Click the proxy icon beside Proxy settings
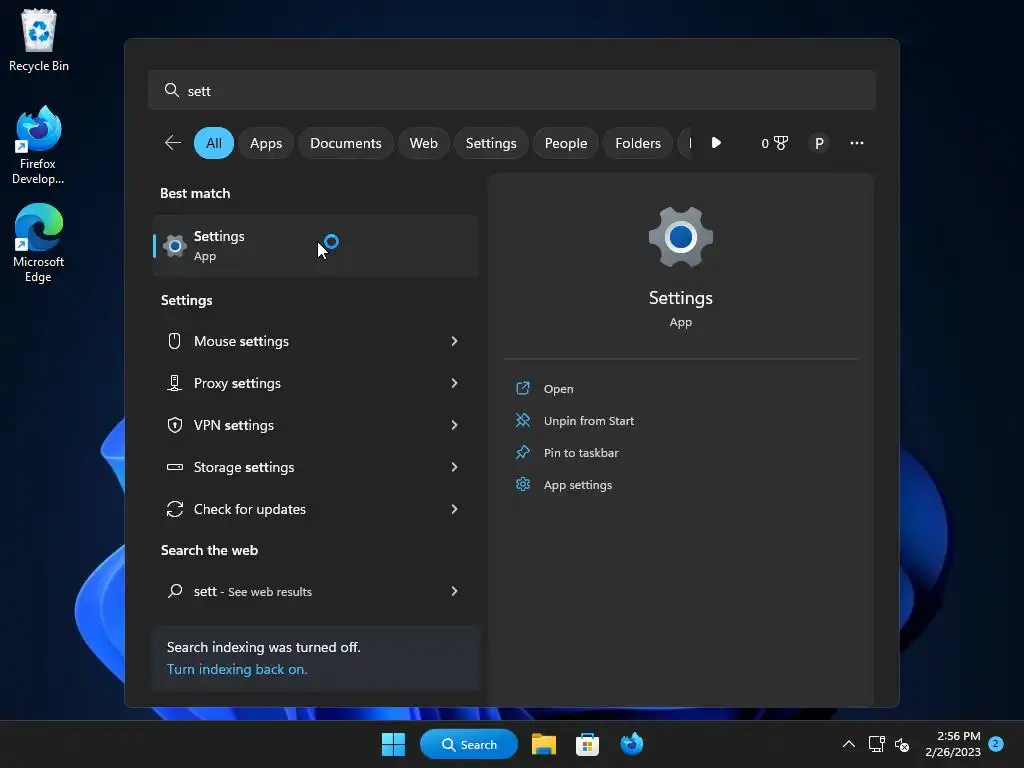Image resolution: width=1024 pixels, height=768 pixels. click(x=174, y=383)
